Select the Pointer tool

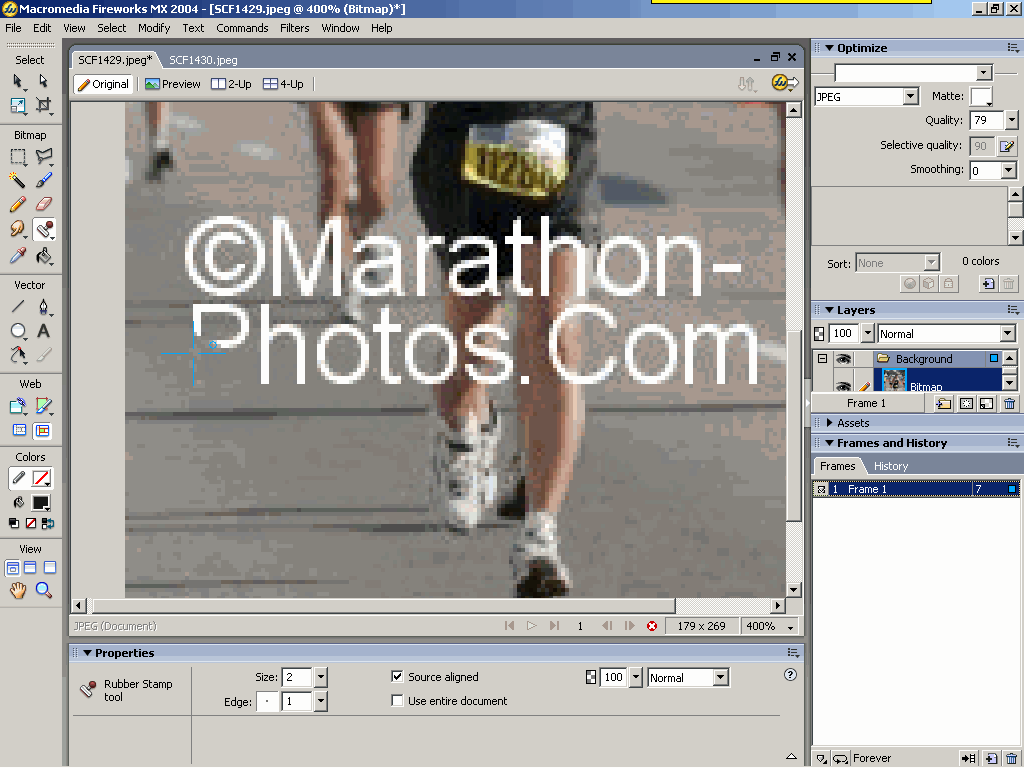pyautogui.click(x=18, y=81)
